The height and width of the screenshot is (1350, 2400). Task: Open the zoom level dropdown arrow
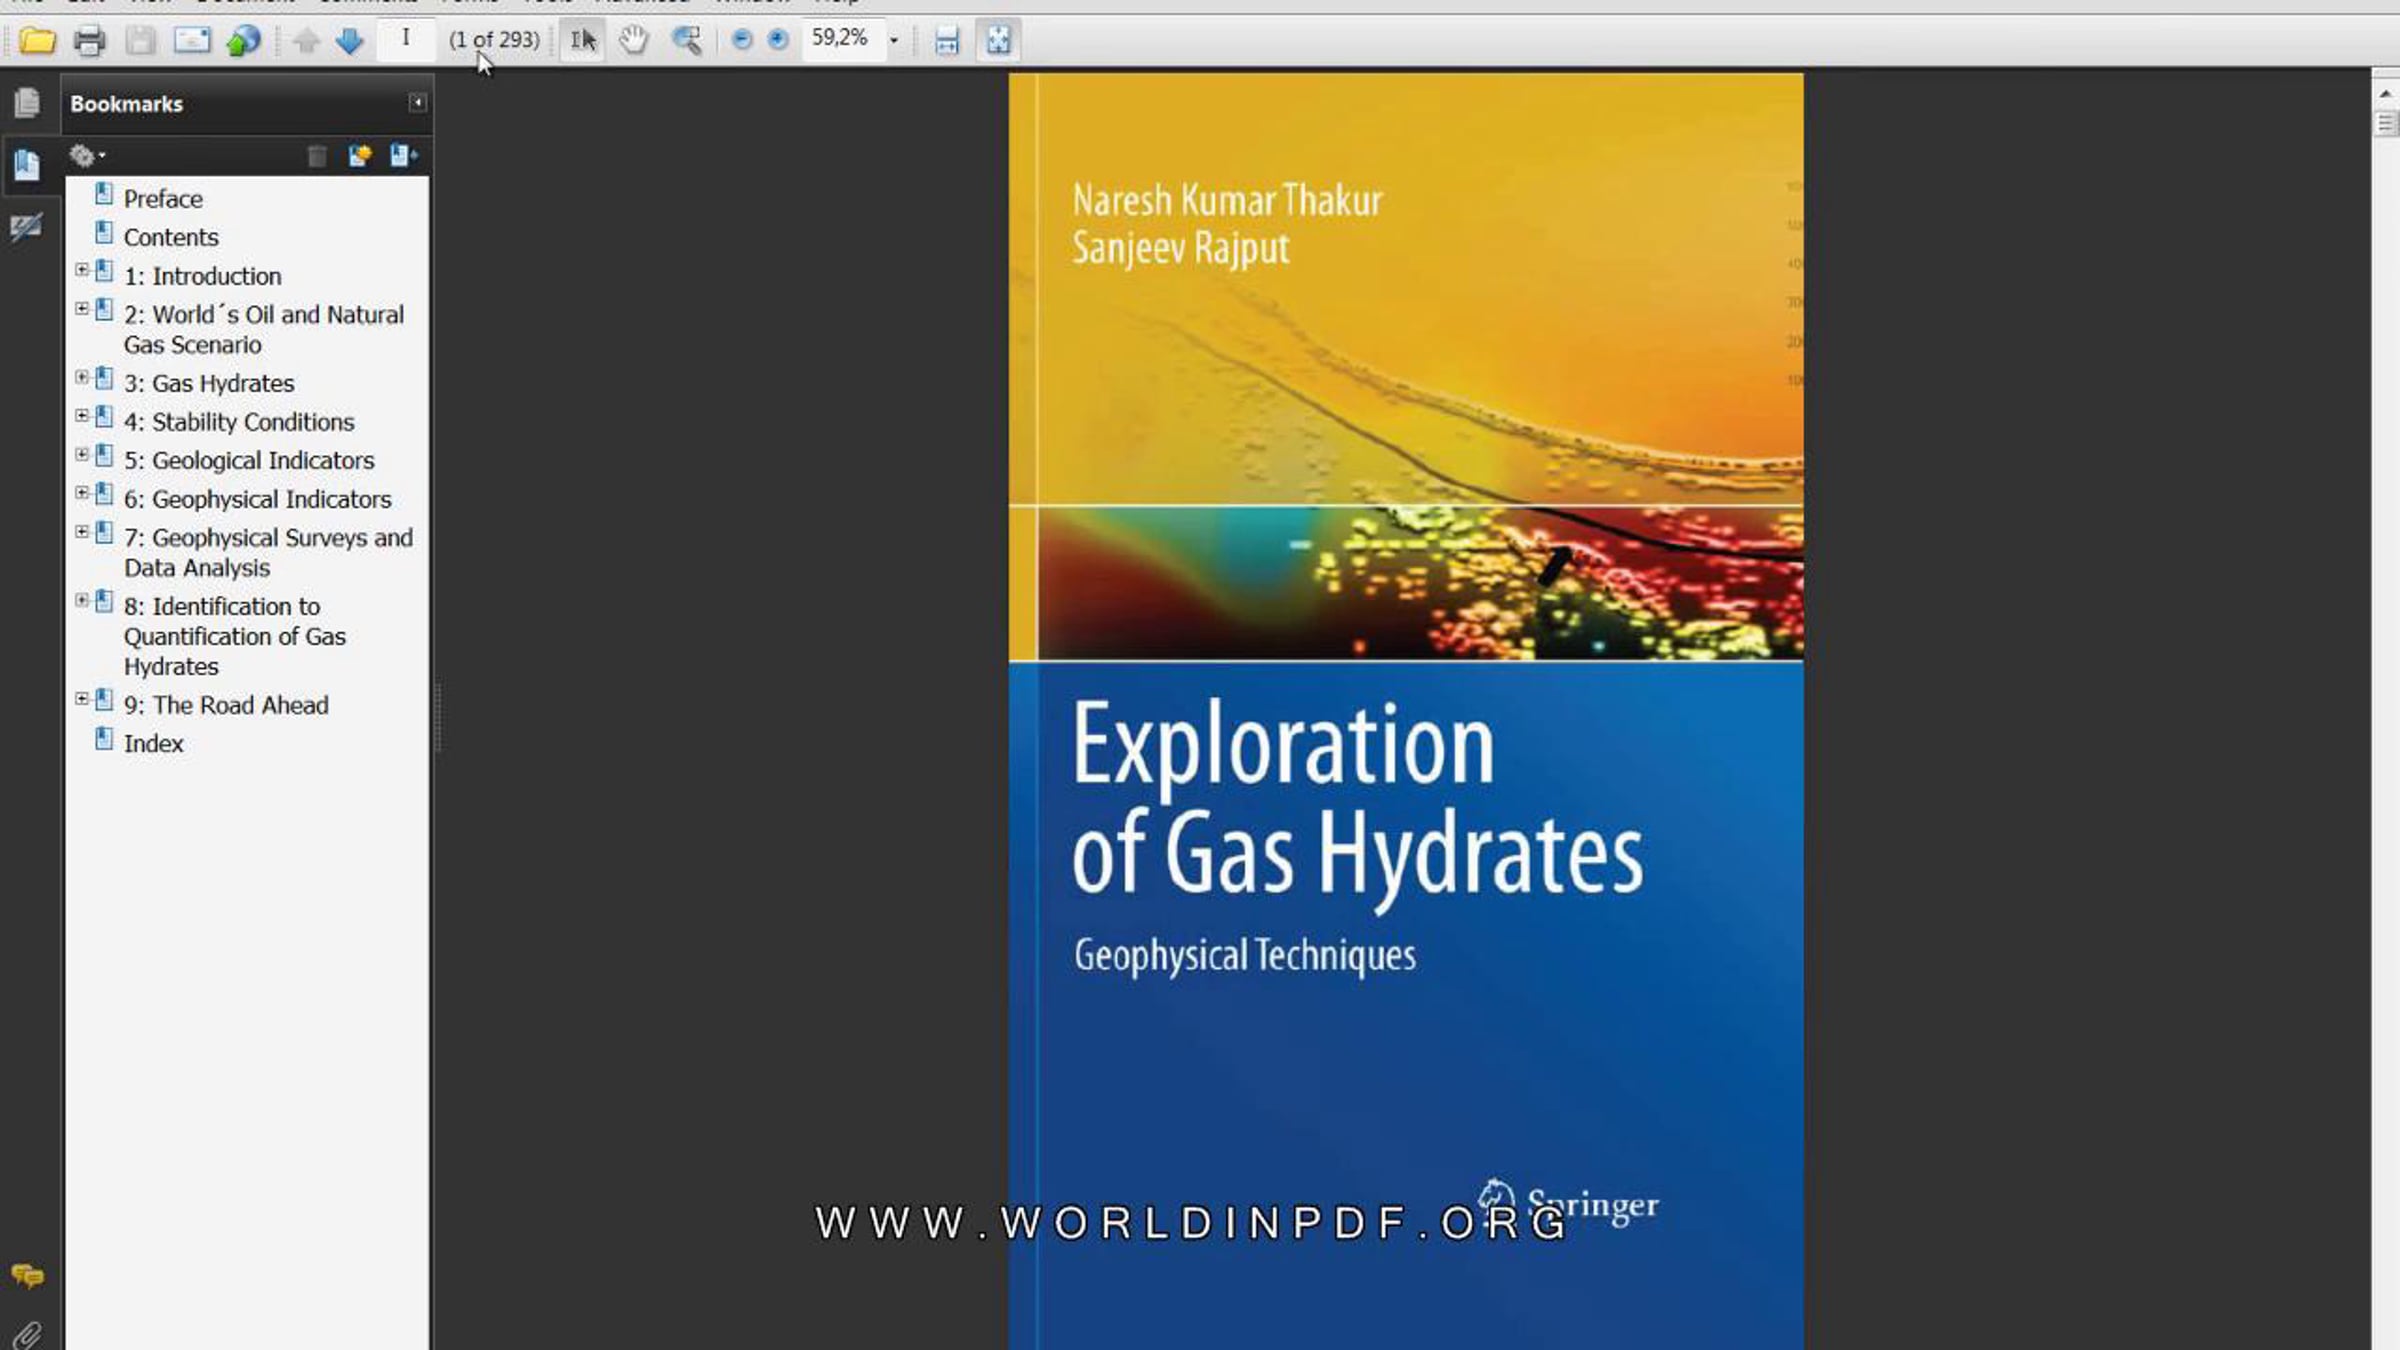(894, 41)
